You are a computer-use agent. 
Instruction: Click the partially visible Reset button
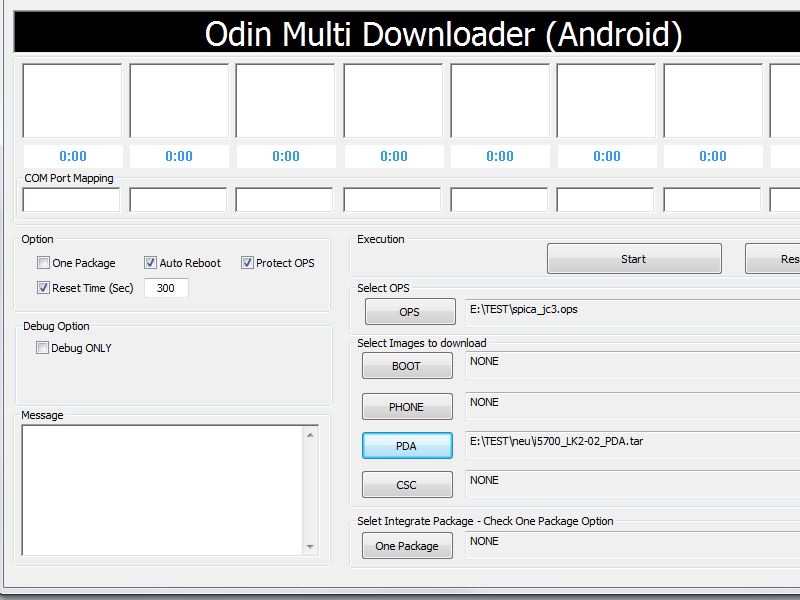click(x=772, y=259)
